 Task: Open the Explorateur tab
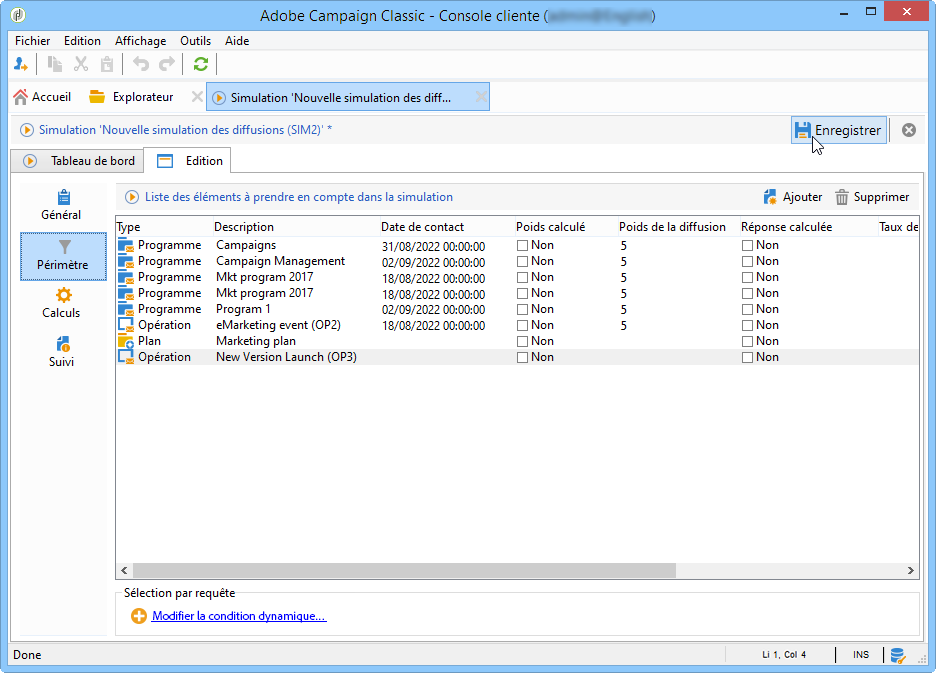click(x=131, y=97)
